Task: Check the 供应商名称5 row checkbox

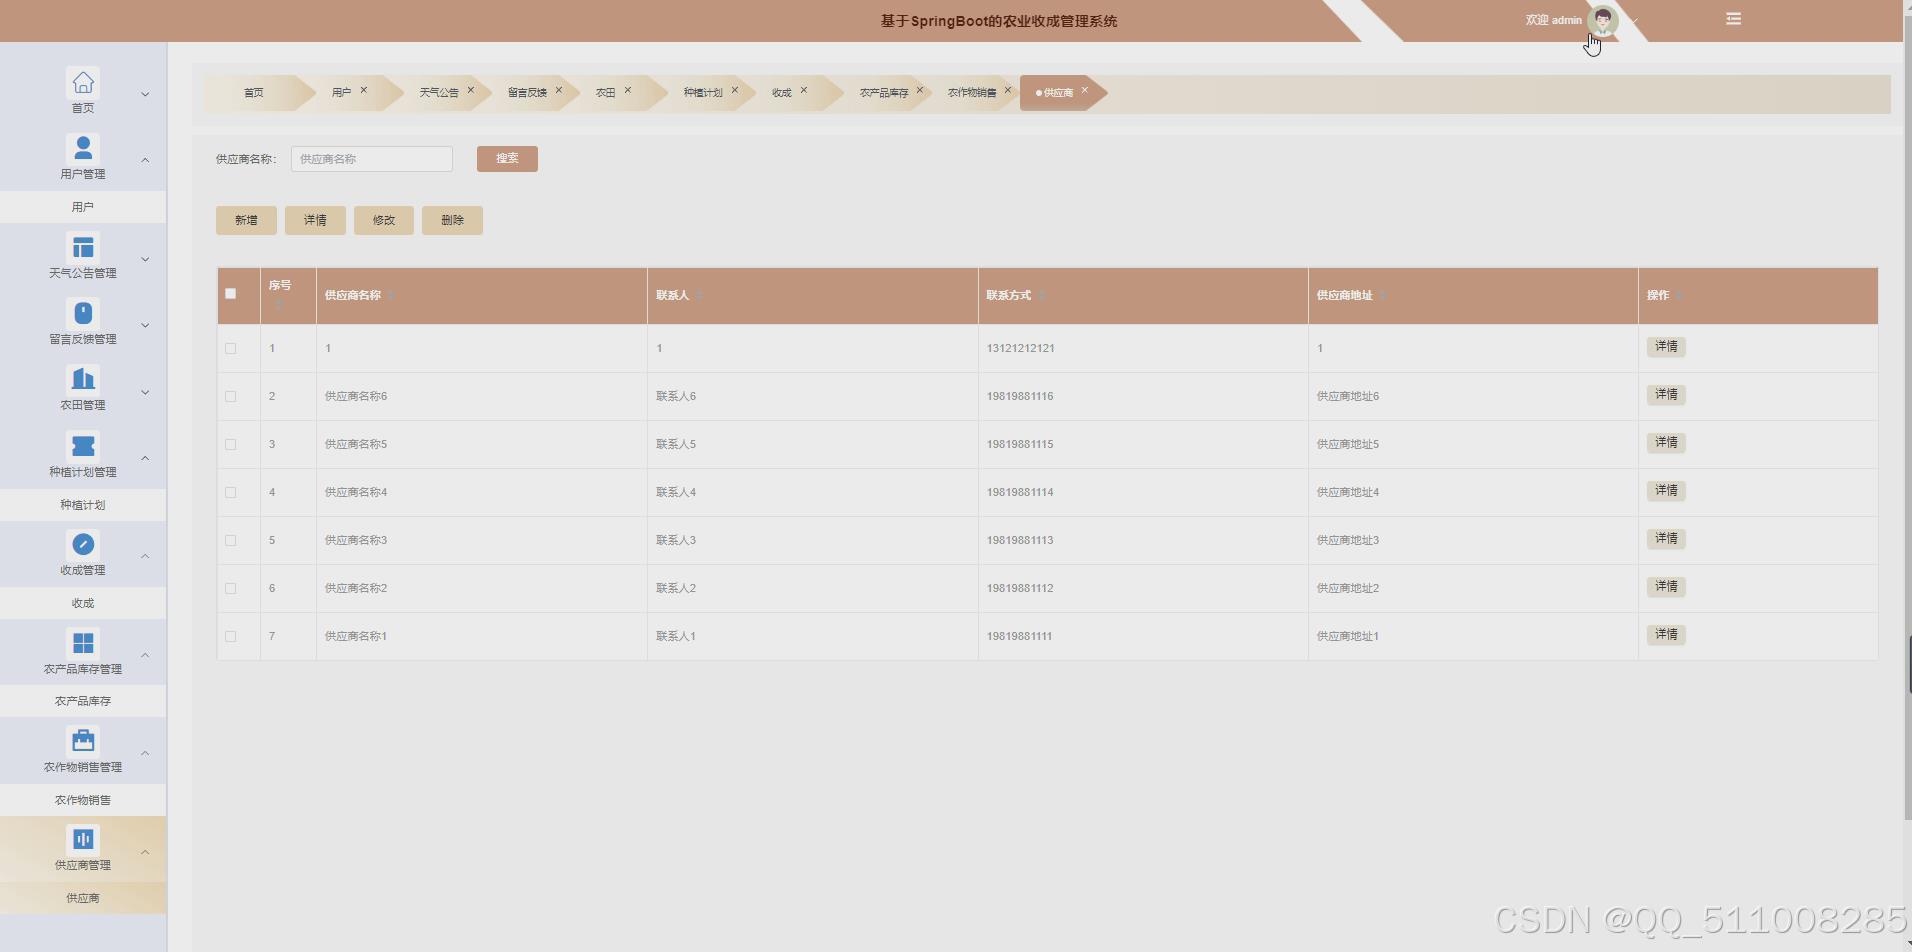Action: point(231,445)
